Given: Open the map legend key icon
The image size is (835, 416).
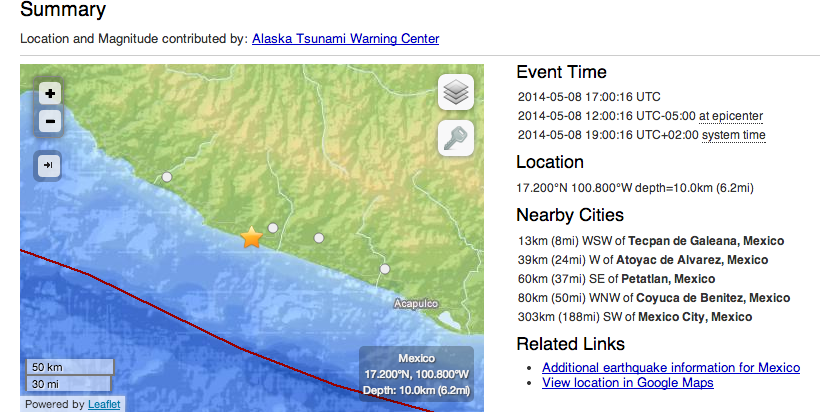Looking at the screenshot, I should click(x=456, y=138).
